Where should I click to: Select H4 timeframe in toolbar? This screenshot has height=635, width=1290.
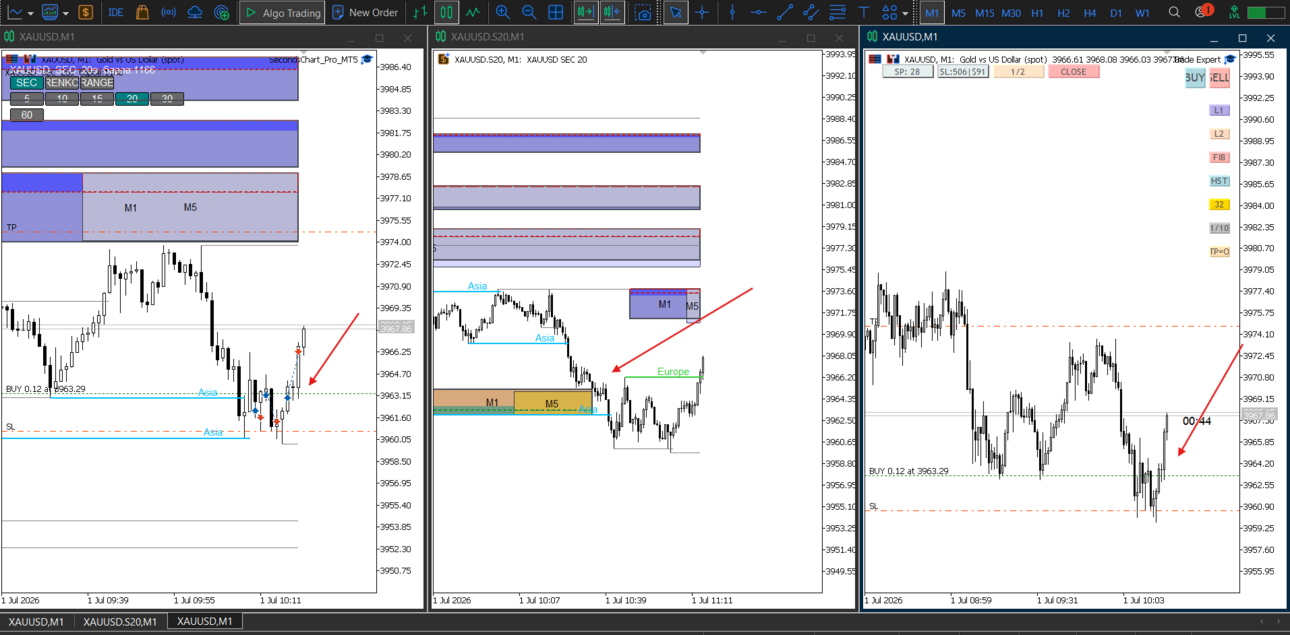point(1090,13)
